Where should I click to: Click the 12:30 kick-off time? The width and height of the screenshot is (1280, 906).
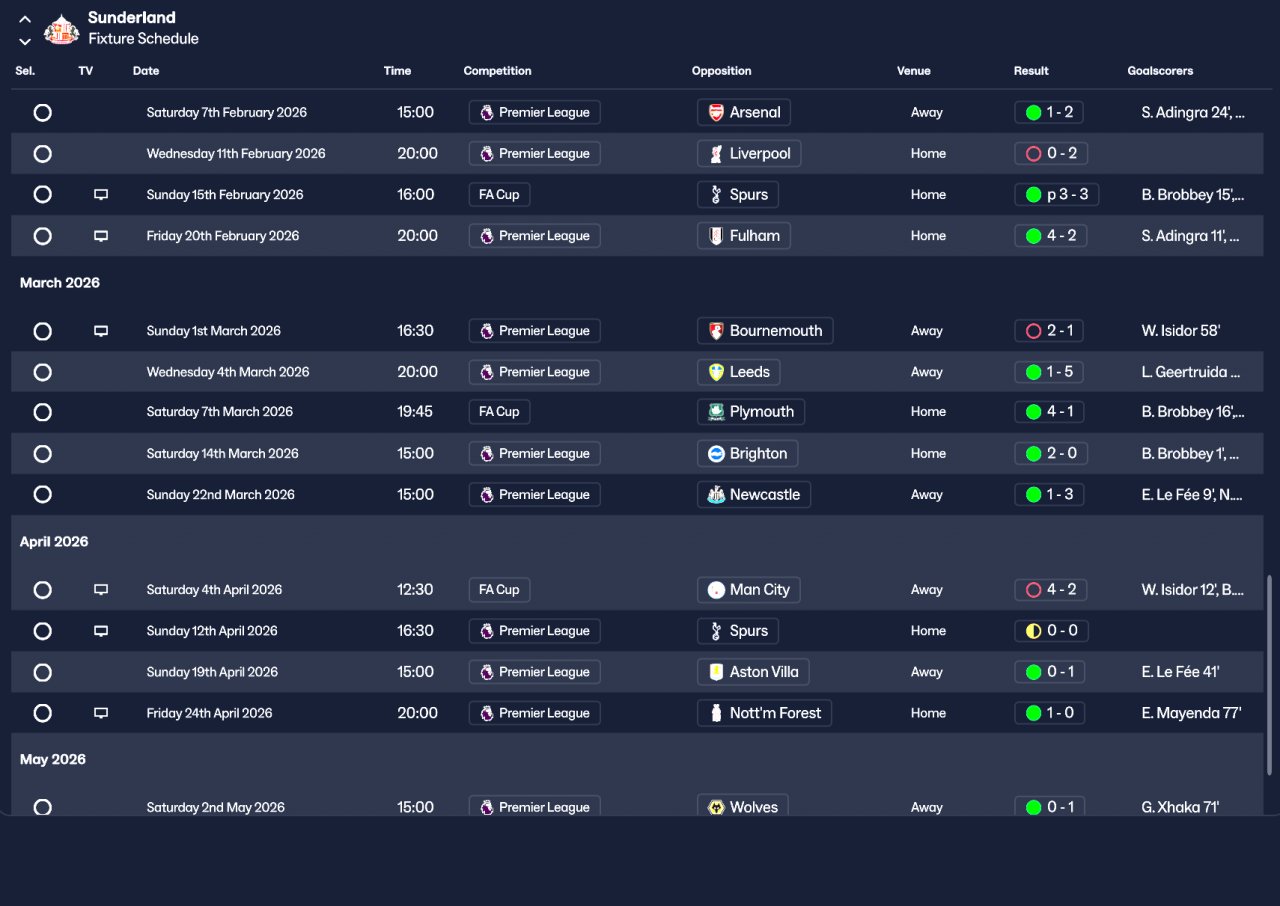415,590
